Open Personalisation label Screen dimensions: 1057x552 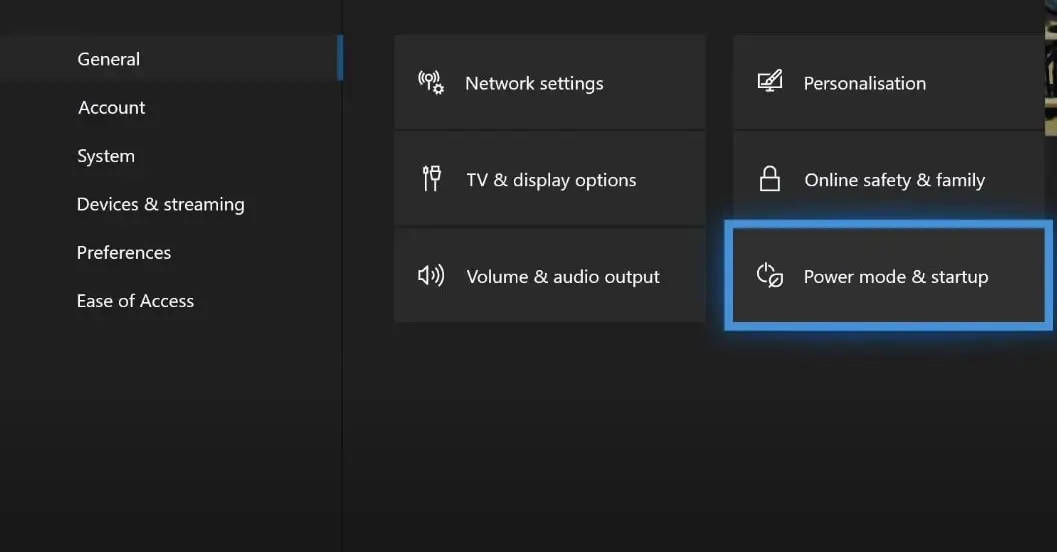865,84
